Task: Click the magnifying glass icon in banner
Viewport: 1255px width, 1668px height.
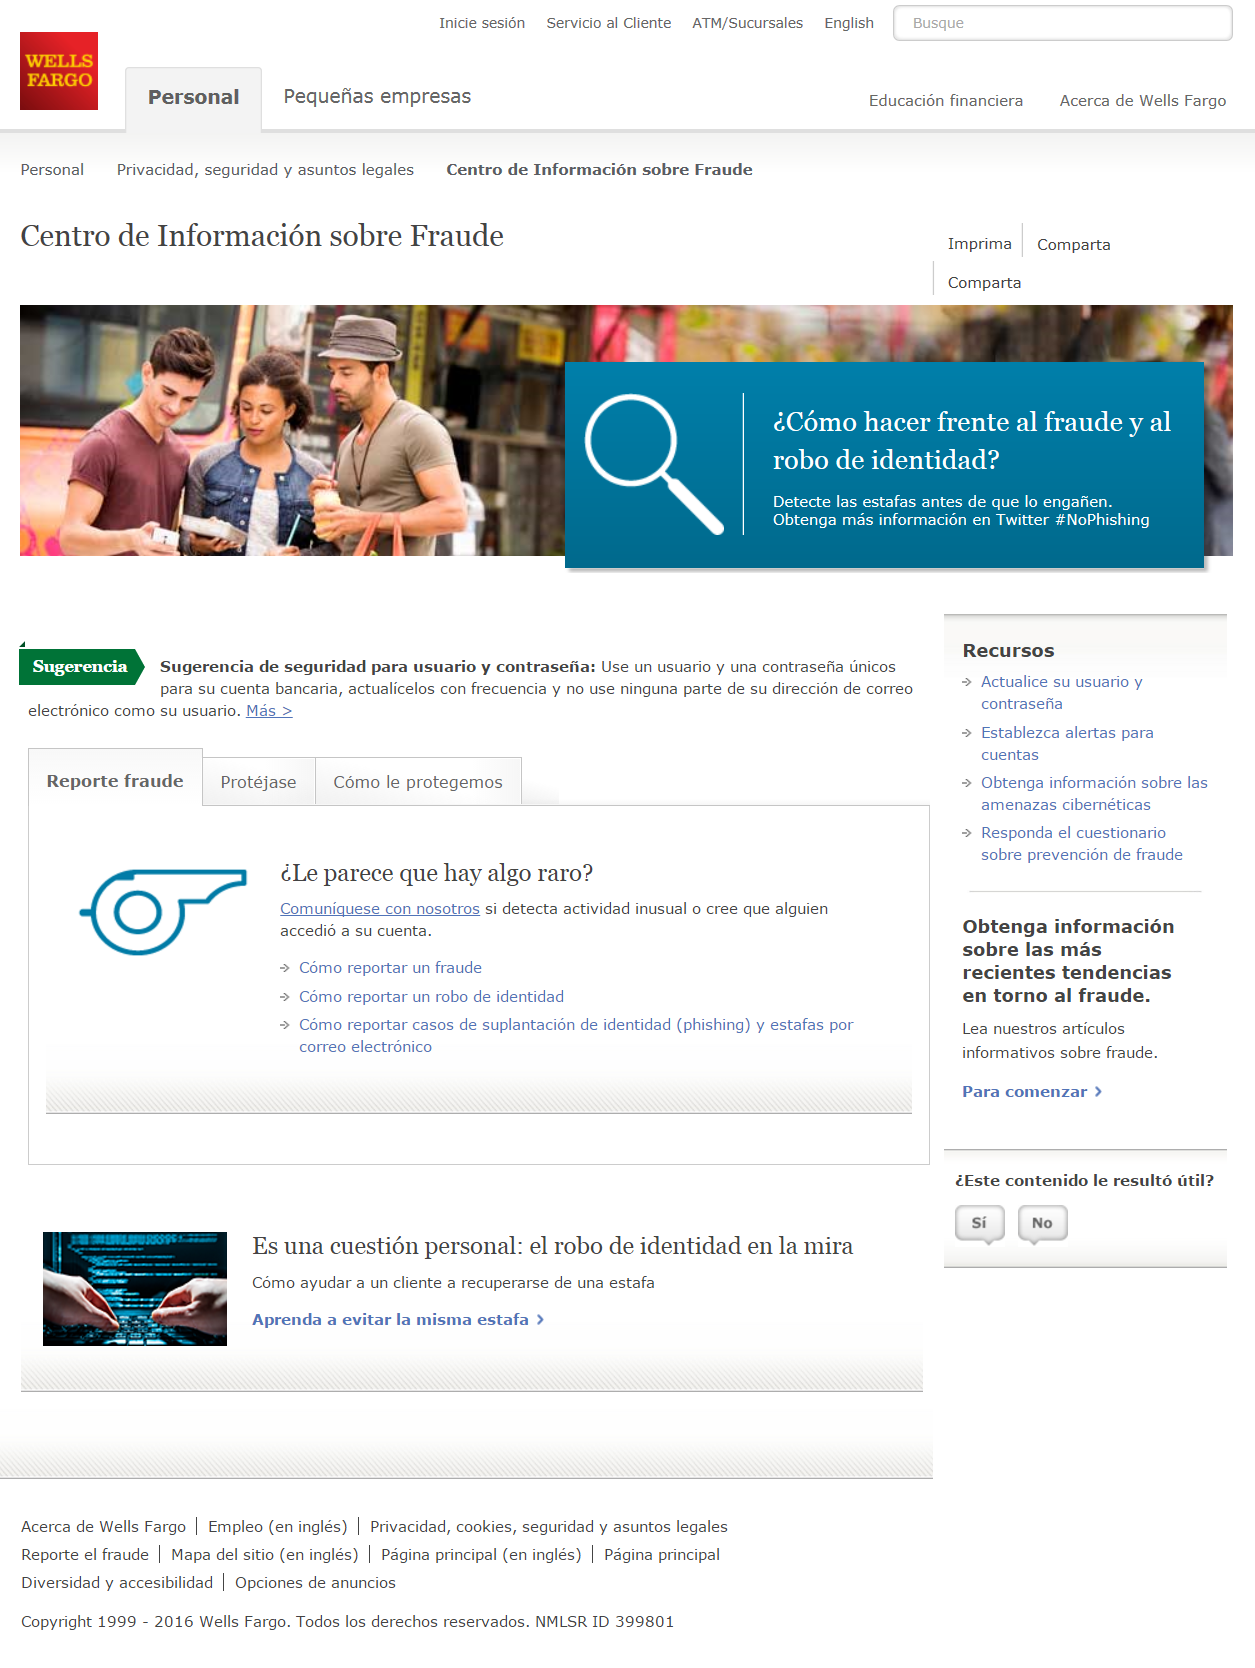Action: [654, 465]
